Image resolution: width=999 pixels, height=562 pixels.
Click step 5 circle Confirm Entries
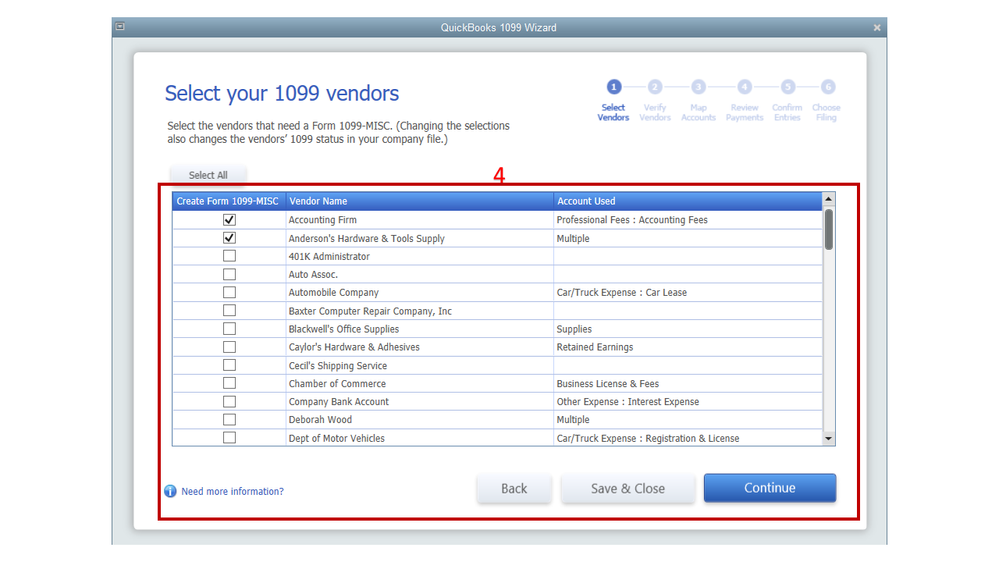coord(787,87)
